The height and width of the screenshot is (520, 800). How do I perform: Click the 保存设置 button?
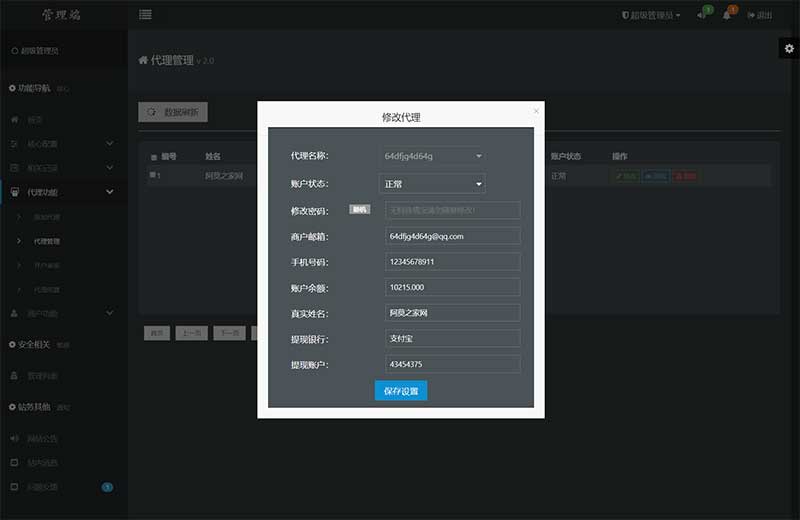coord(401,390)
